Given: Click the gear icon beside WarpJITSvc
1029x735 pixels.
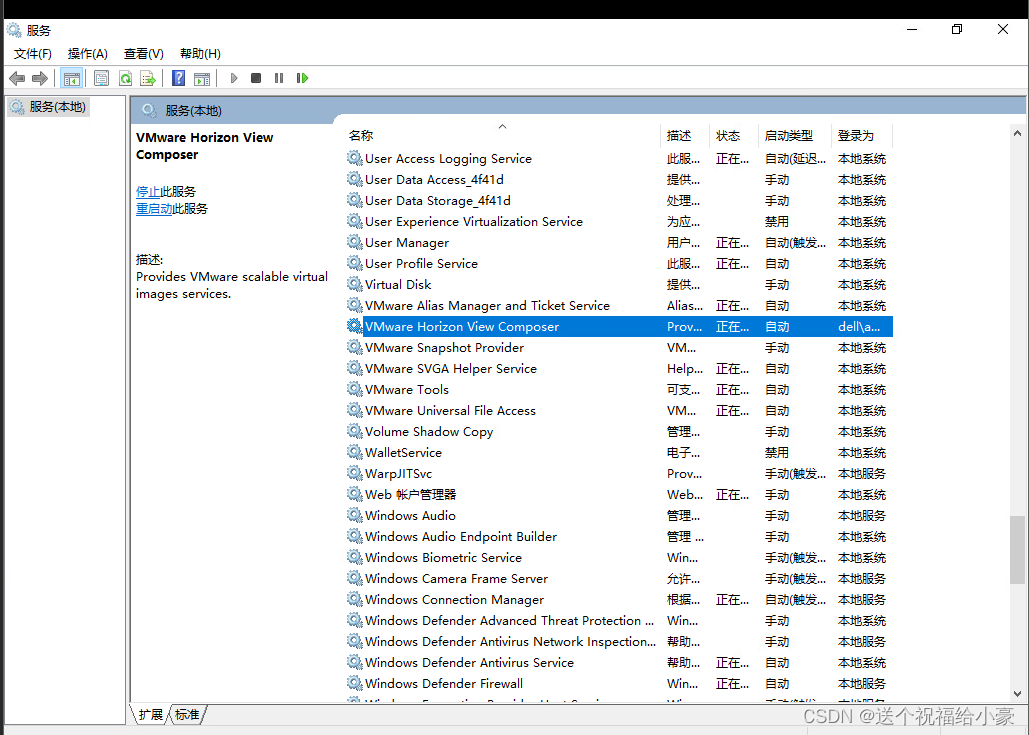Looking at the screenshot, I should pos(354,473).
